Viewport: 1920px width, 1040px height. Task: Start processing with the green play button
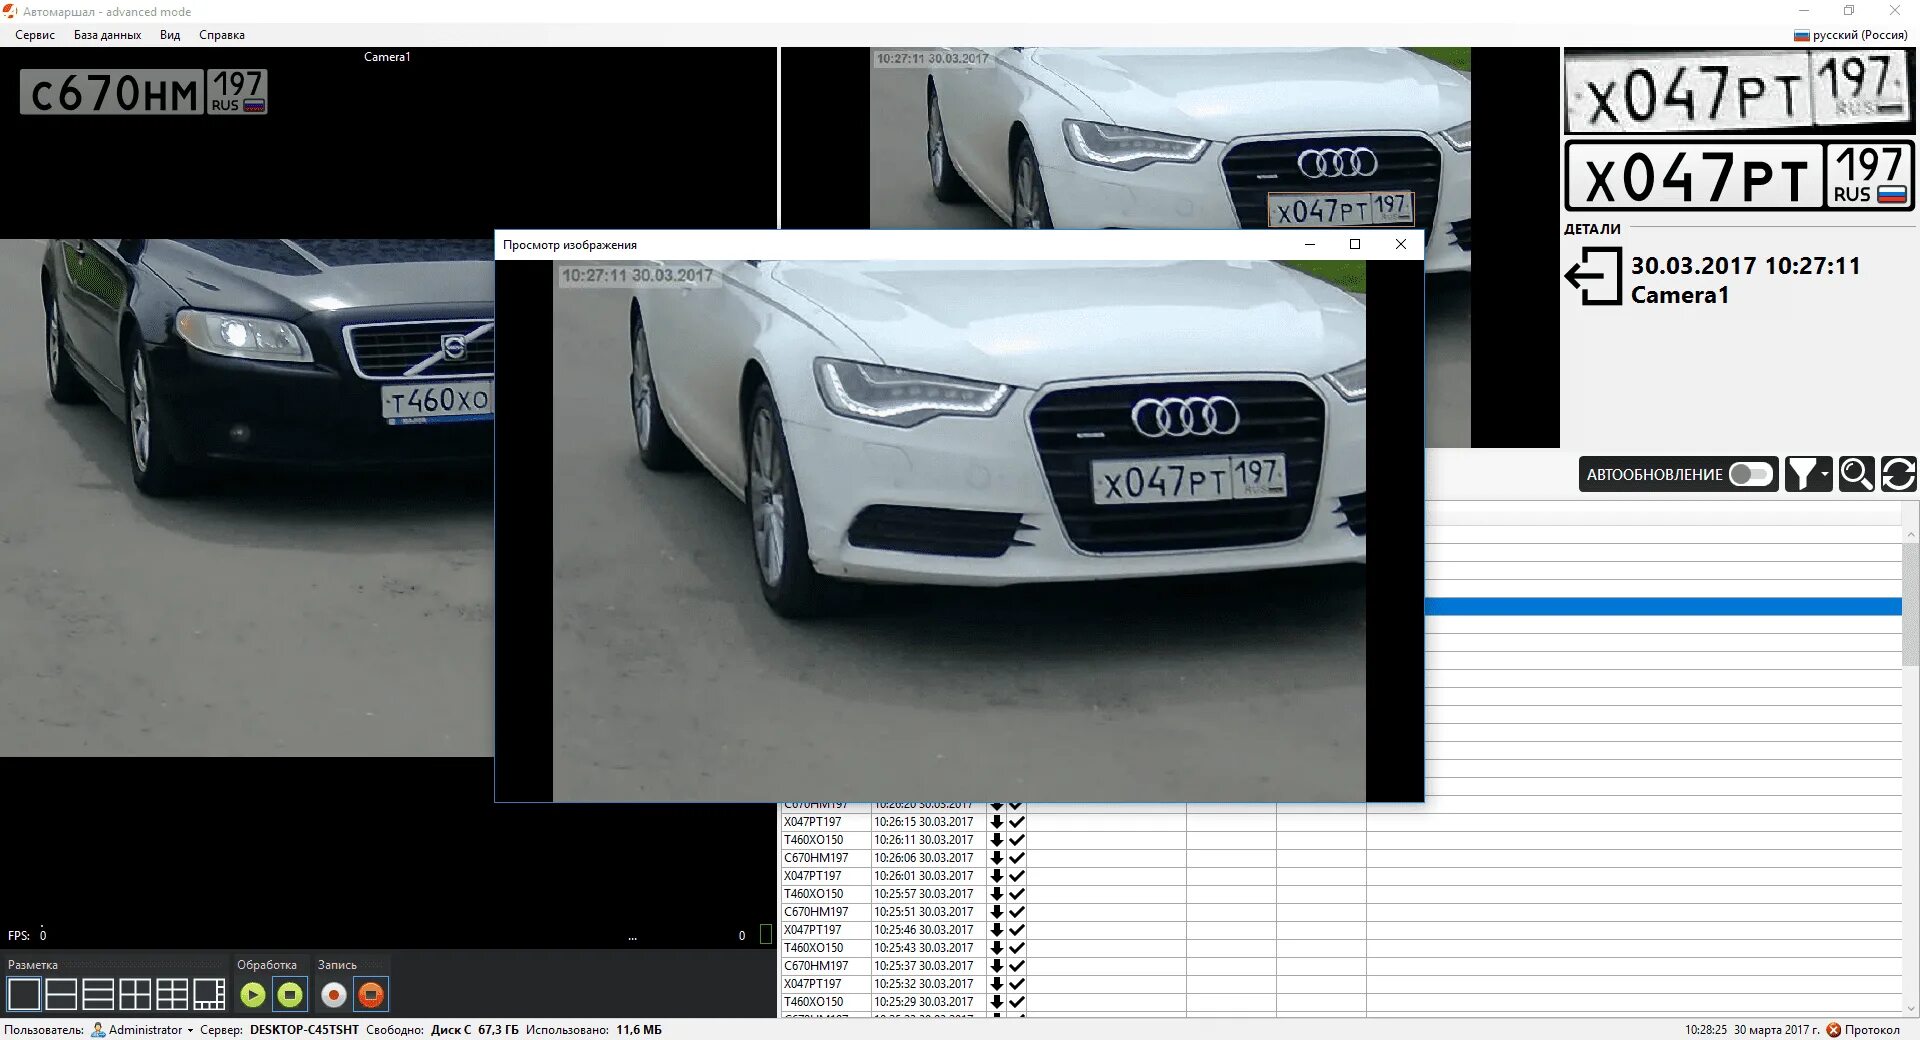[x=253, y=994]
